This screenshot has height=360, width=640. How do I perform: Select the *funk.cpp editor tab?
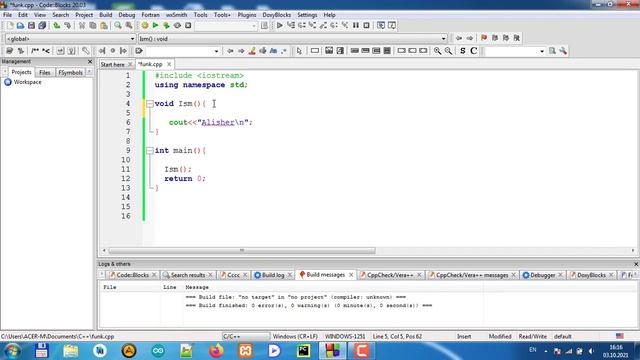click(x=150, y=64)
